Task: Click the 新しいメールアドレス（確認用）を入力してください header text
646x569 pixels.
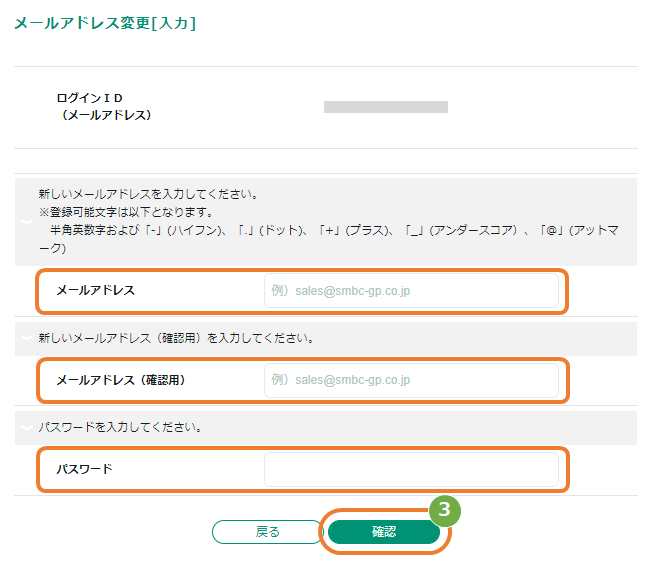Action: coord(176,338)
